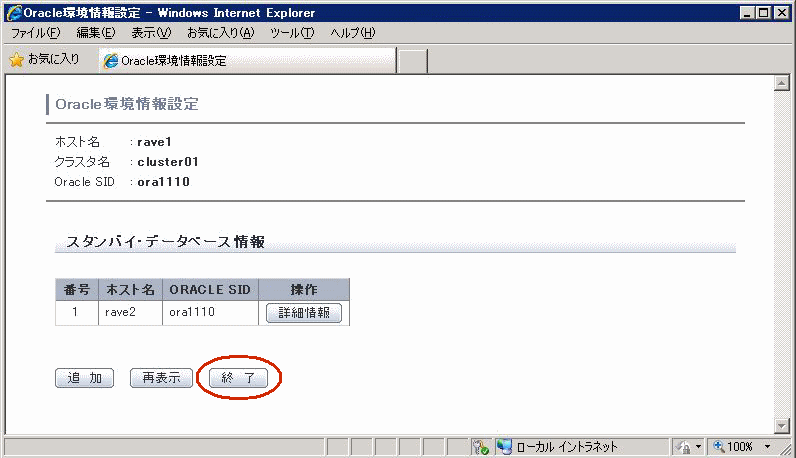Expand the protected mode dropdown arrow
This screenshot has width=796, height=458.
click(699, 447)
